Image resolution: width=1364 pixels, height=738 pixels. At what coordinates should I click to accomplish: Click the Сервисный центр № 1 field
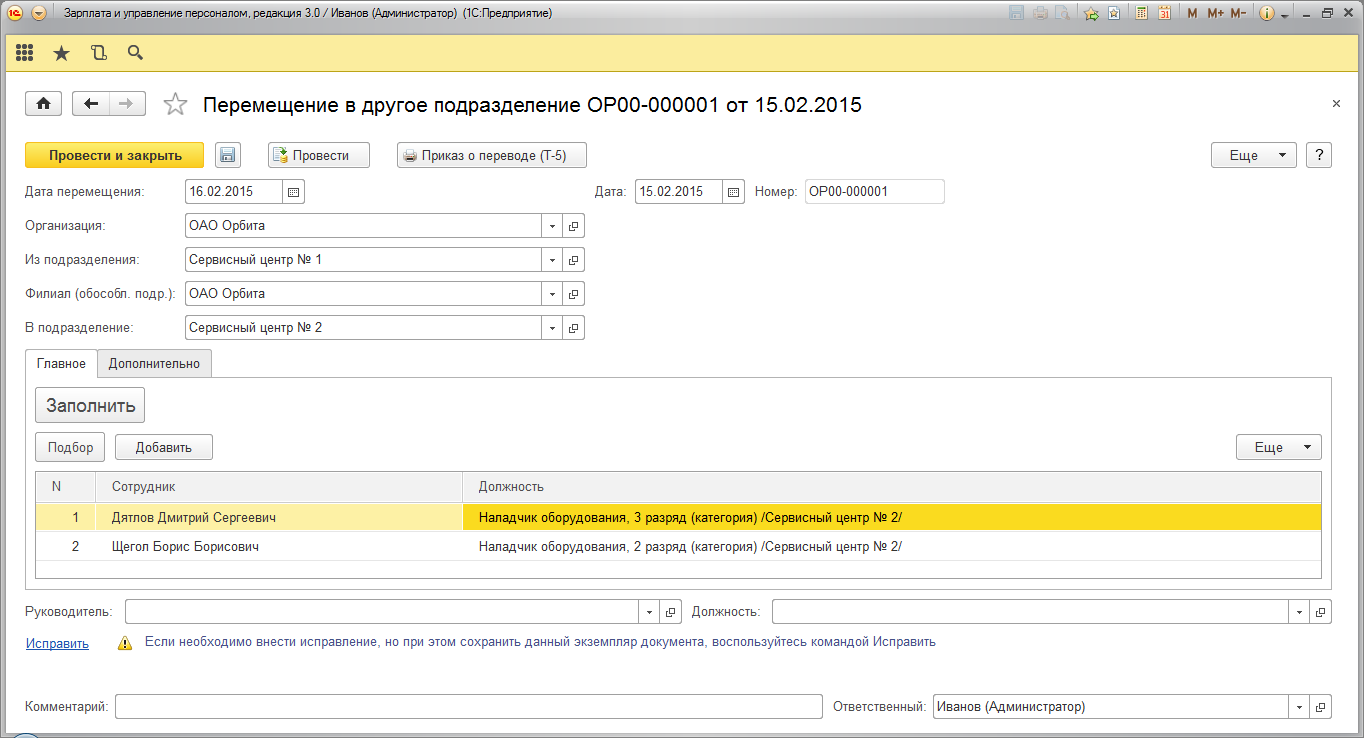(363, 260)
